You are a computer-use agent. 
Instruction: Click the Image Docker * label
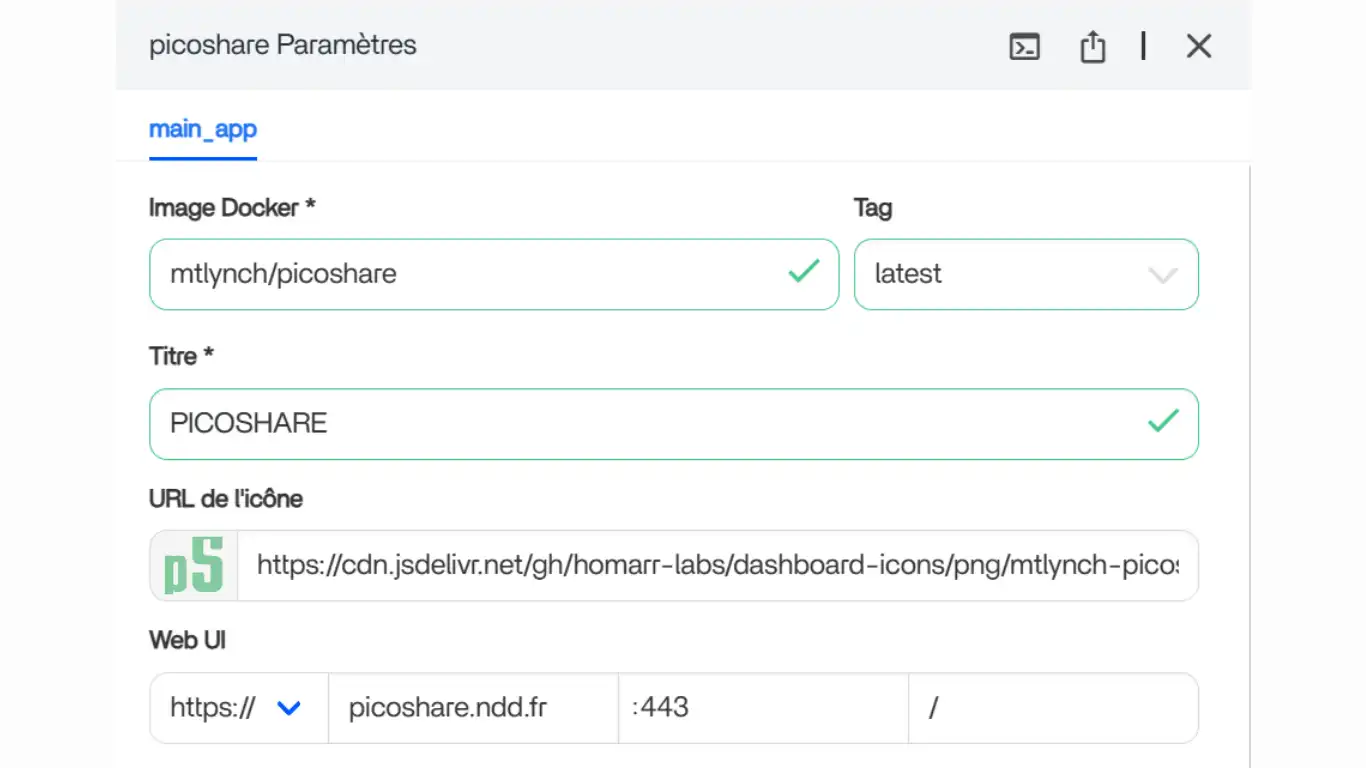[232, 208]
